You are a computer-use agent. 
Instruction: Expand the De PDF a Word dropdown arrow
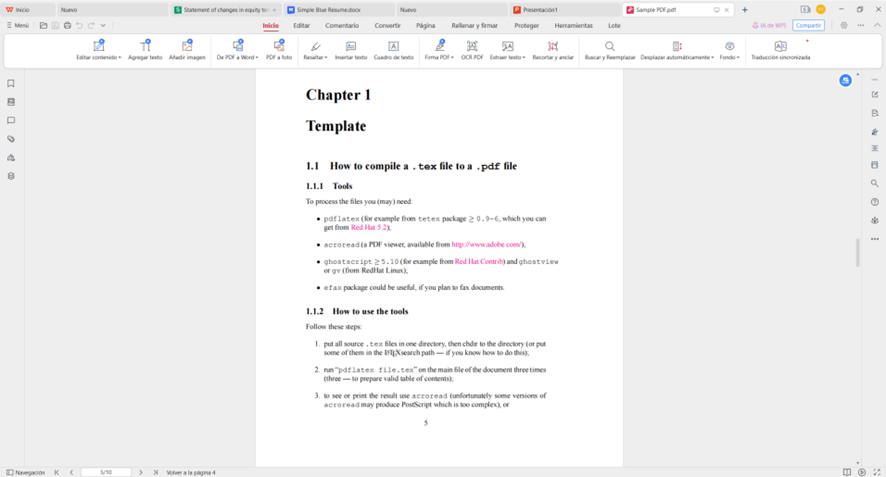click(x=257, y=58)
